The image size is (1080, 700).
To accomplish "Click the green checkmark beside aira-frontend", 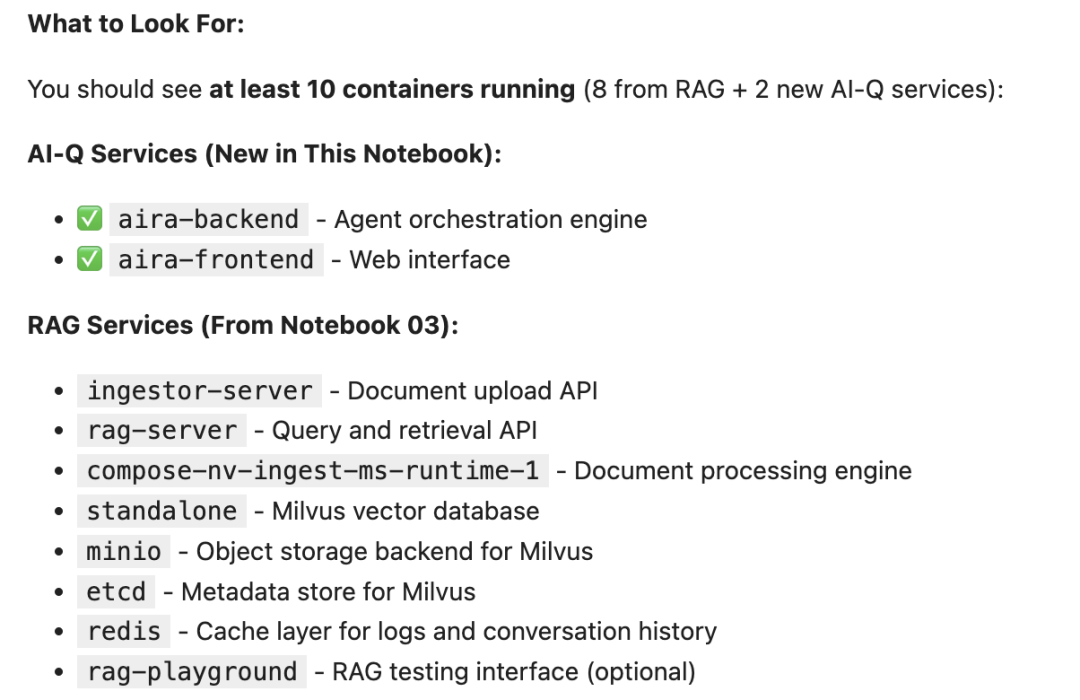I will coord(90,260).
